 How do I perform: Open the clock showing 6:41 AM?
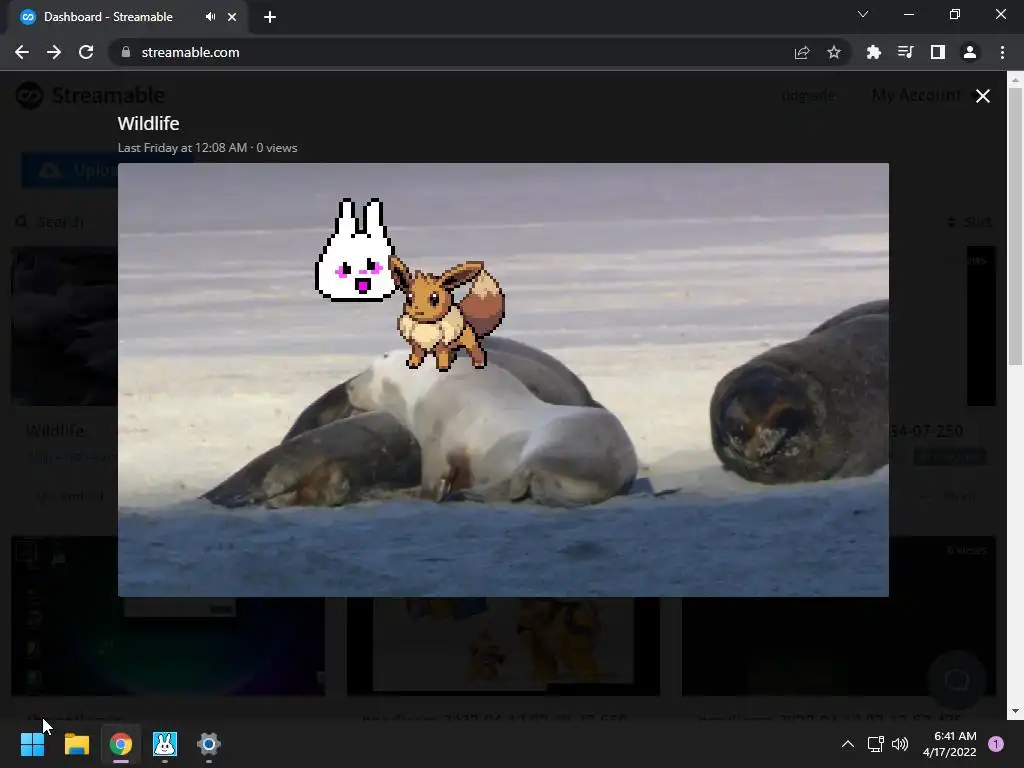tap(950, 744)
